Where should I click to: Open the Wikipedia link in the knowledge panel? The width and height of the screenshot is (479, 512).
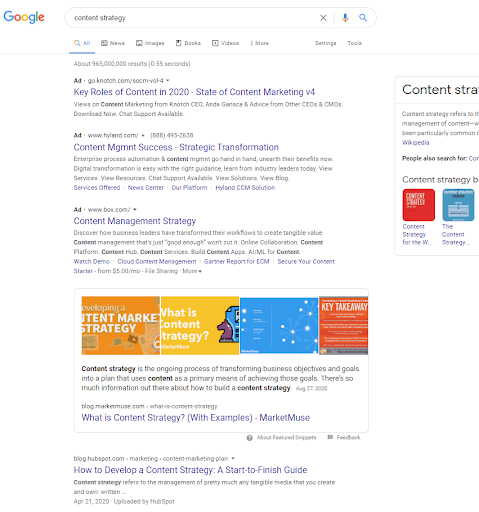415,143
